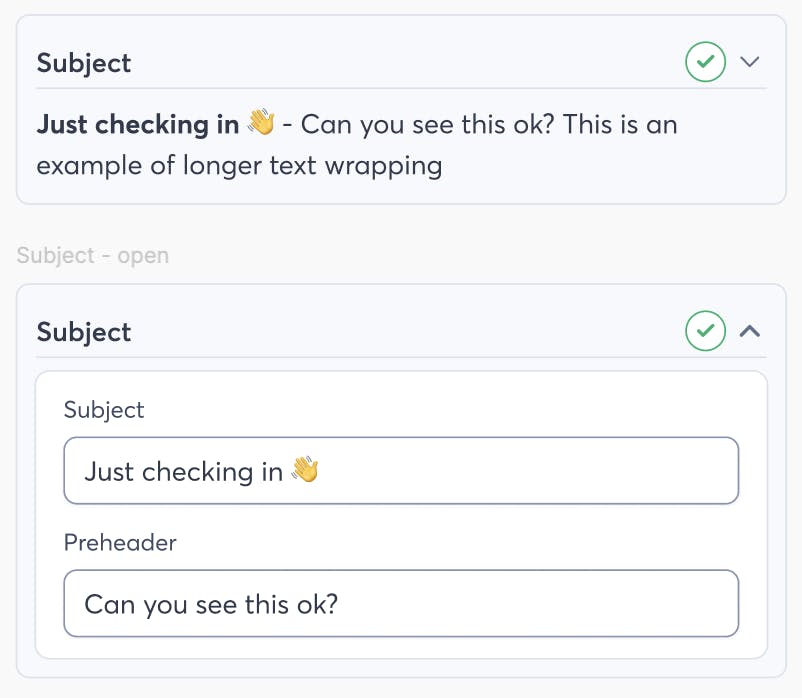This screenshot has height=698, width=802.
Task: Click "example of longer text wrapping" summary line
Action: [240, 165]
